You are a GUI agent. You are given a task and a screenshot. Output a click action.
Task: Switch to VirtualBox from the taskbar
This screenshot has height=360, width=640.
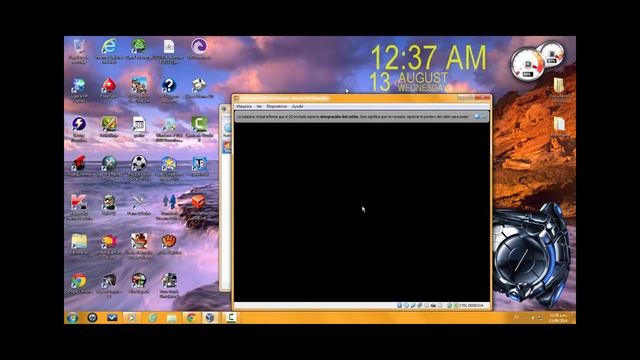(210, 318)
